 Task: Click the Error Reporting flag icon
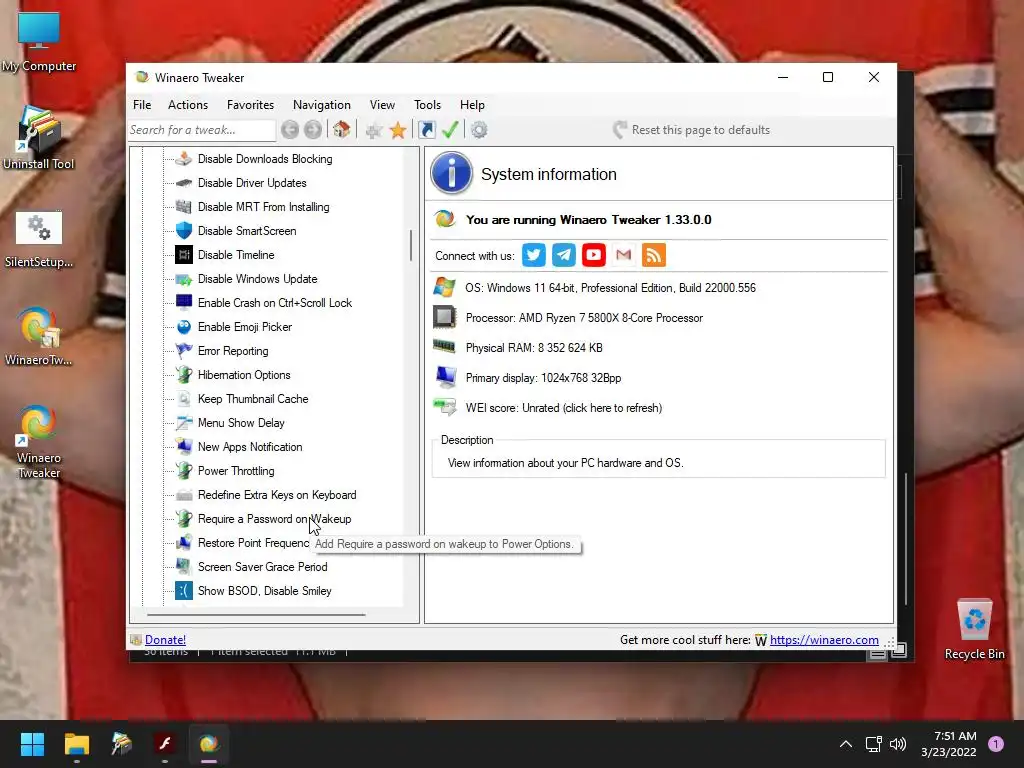coord(184,351)
